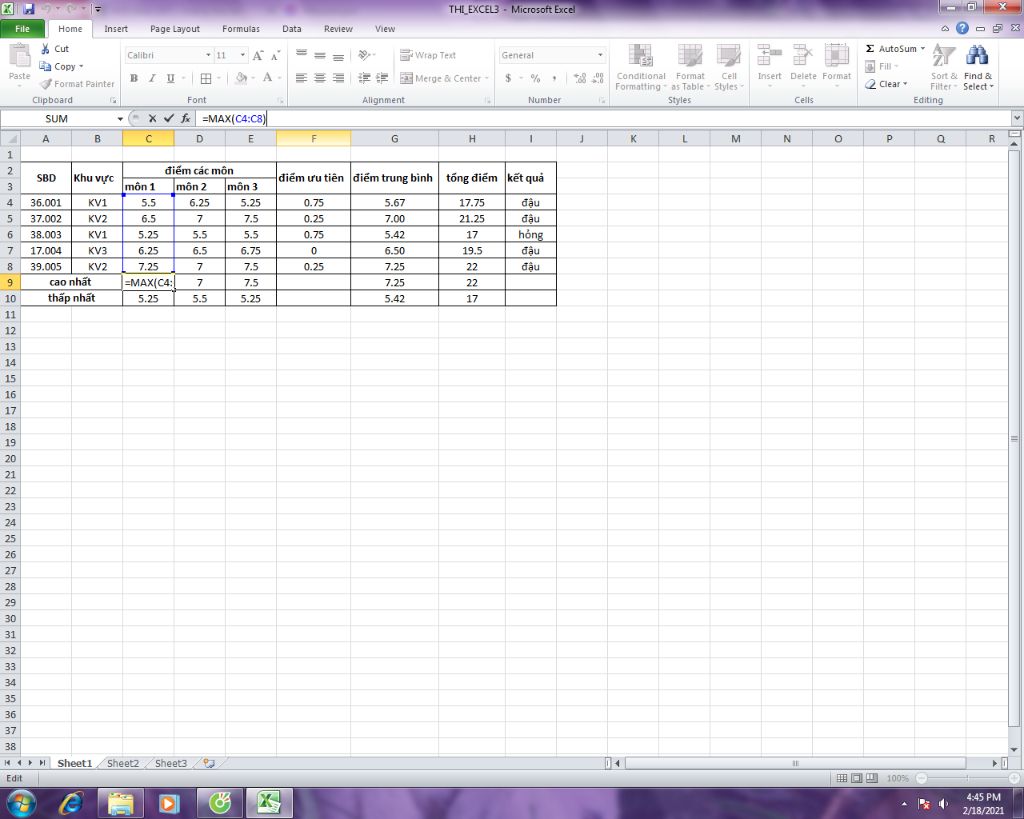Open Cell Styles gallery
The width and height of the screenshot is (1024, 819).
point(729,67)
